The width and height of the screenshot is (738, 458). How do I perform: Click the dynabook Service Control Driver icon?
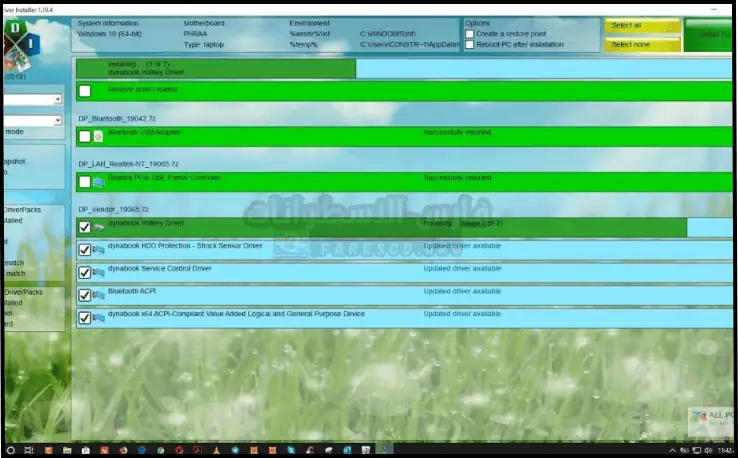pos(98,273)
